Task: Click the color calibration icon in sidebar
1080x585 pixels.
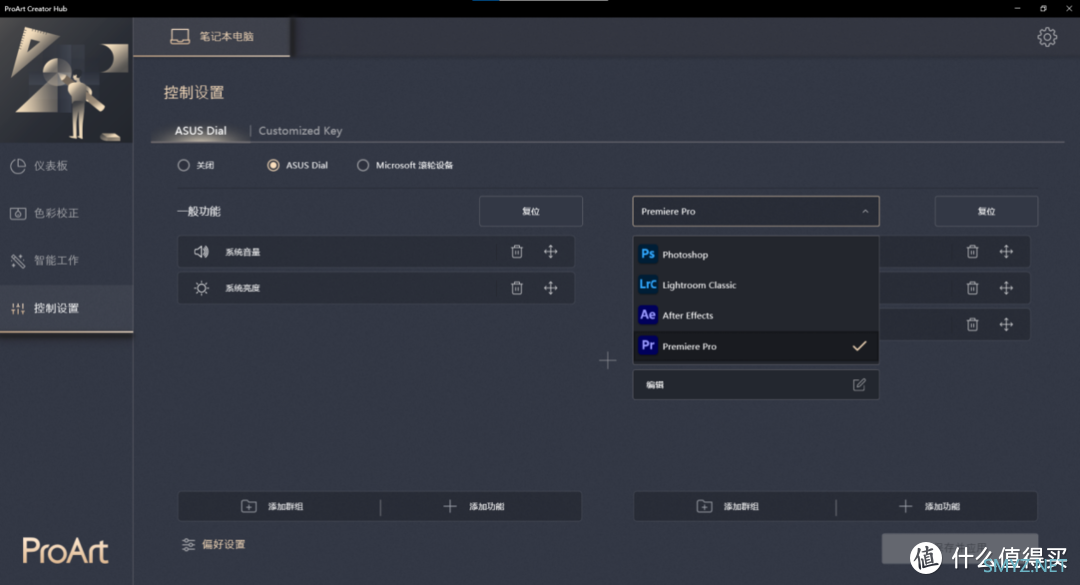Action: click(x=18, y=213)
